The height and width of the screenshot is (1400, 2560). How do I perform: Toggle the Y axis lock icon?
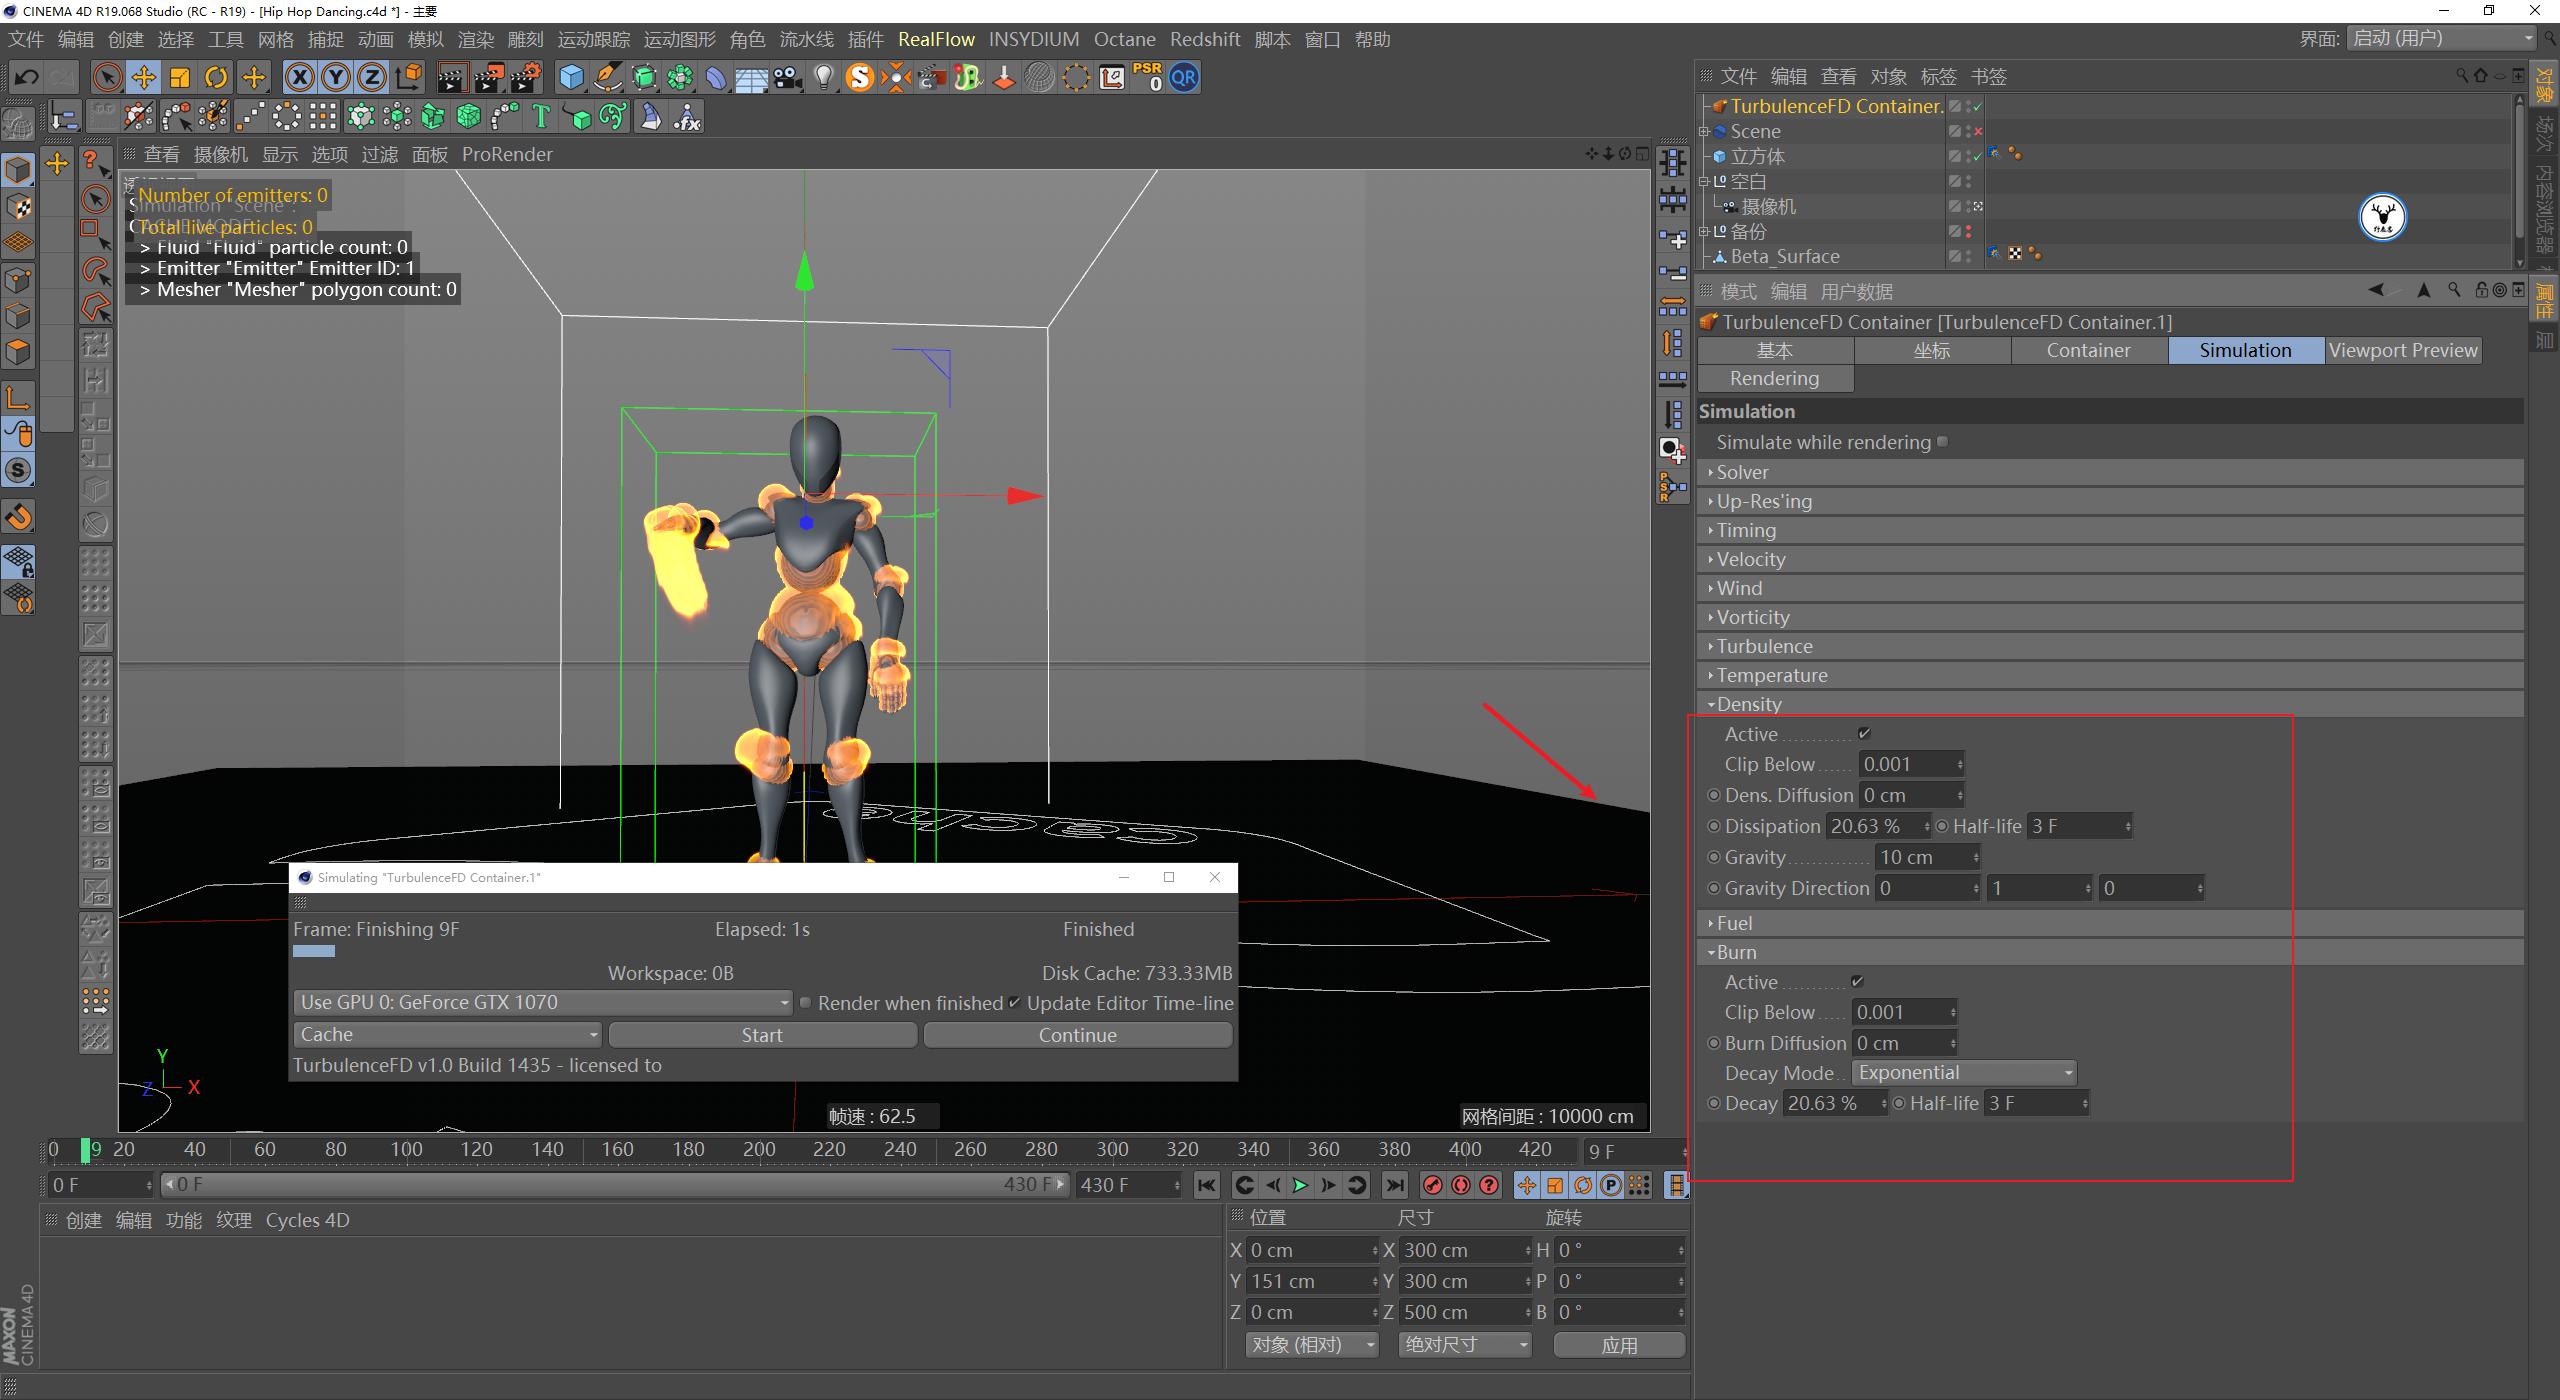point(336,77)
